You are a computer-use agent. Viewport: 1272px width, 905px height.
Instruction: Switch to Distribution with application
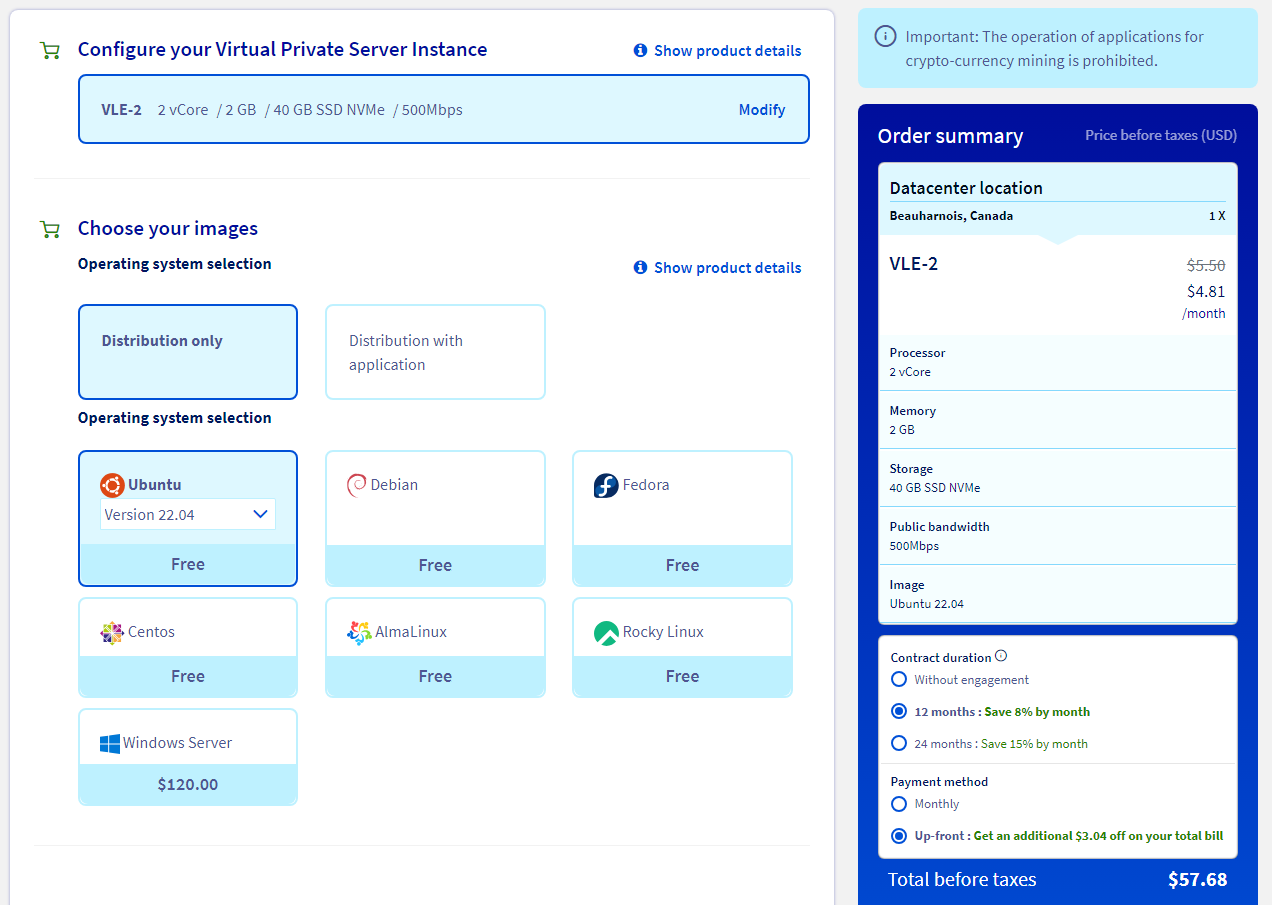click(x=435, y=352)
